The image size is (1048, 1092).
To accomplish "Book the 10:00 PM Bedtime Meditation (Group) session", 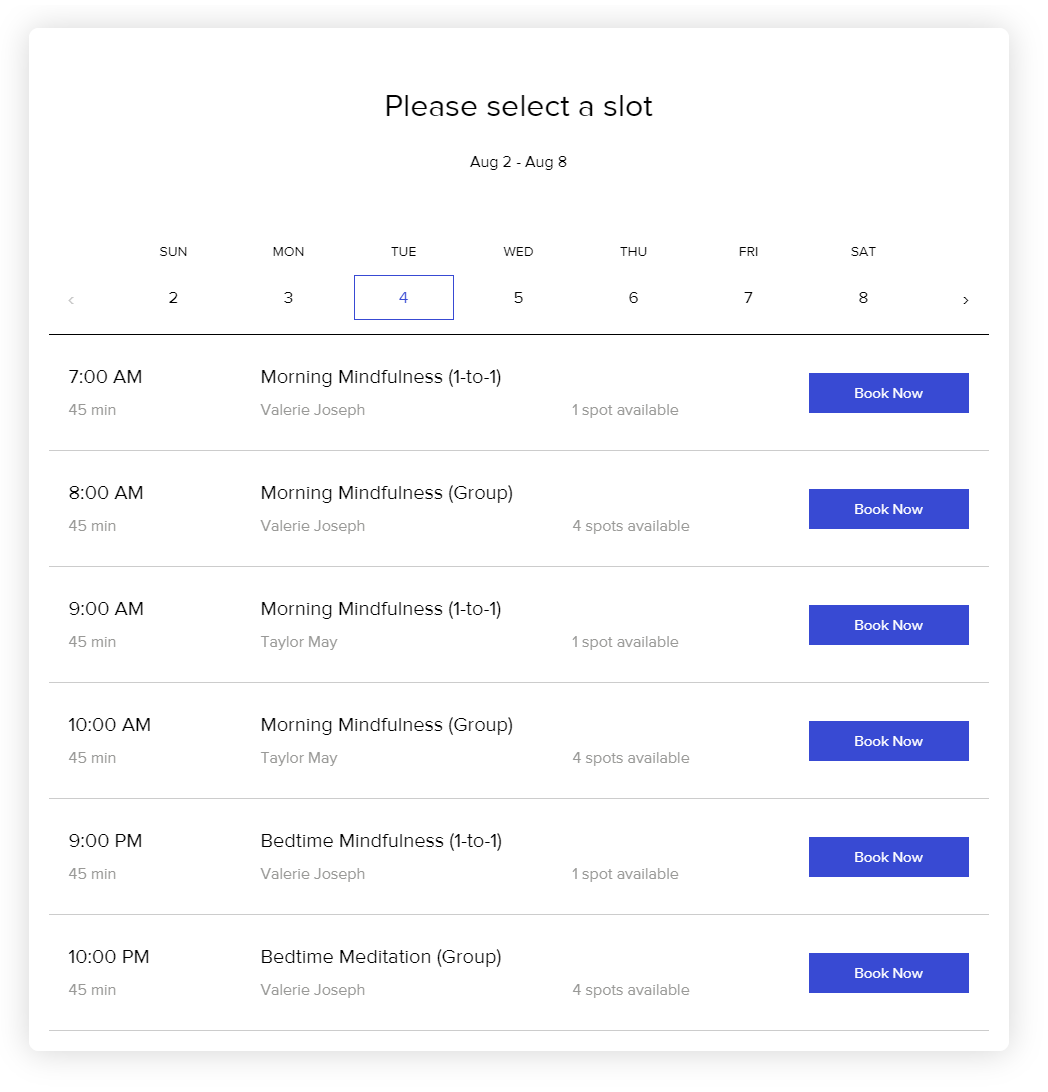I will tap(888, 973).
